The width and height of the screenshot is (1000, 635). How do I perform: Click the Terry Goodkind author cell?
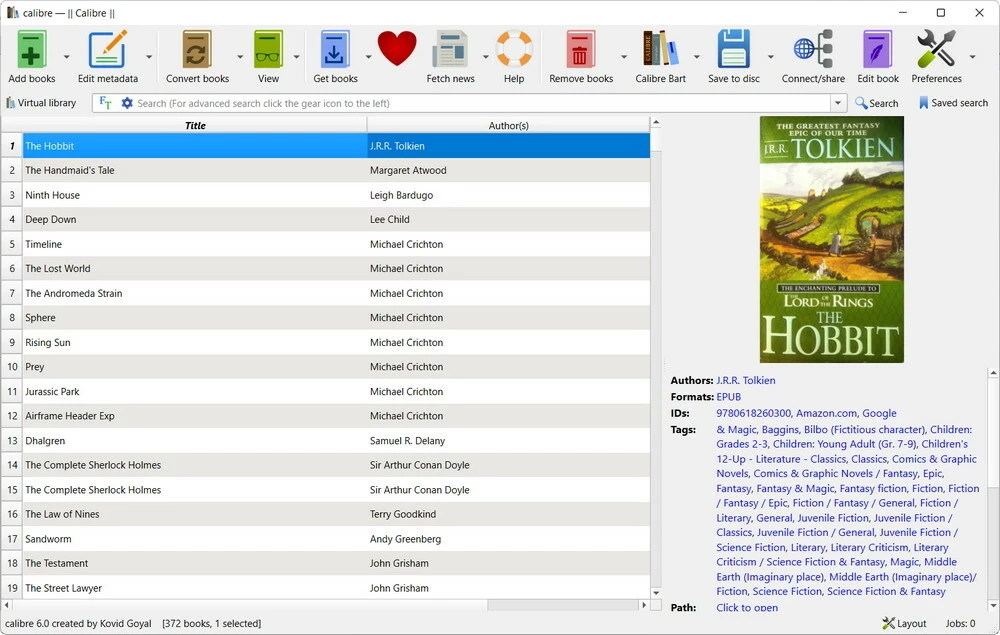point(508,514)
